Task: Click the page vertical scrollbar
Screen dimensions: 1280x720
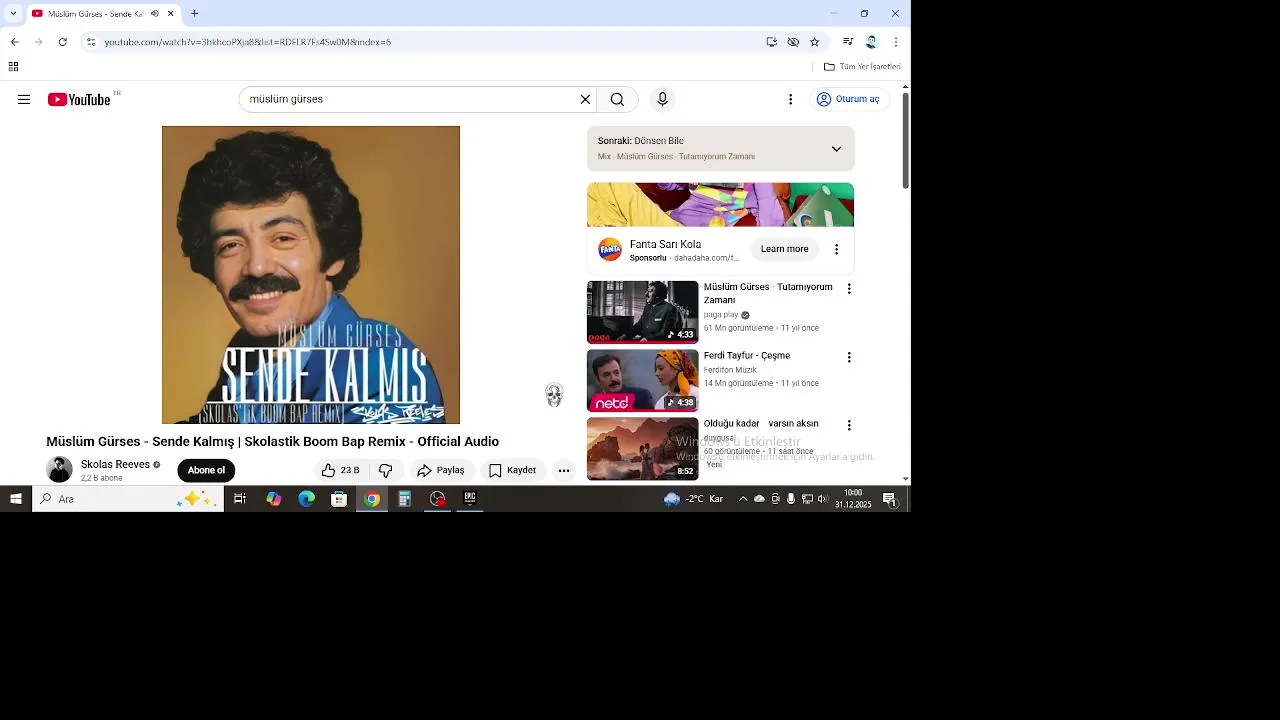Action: (906, 140)
